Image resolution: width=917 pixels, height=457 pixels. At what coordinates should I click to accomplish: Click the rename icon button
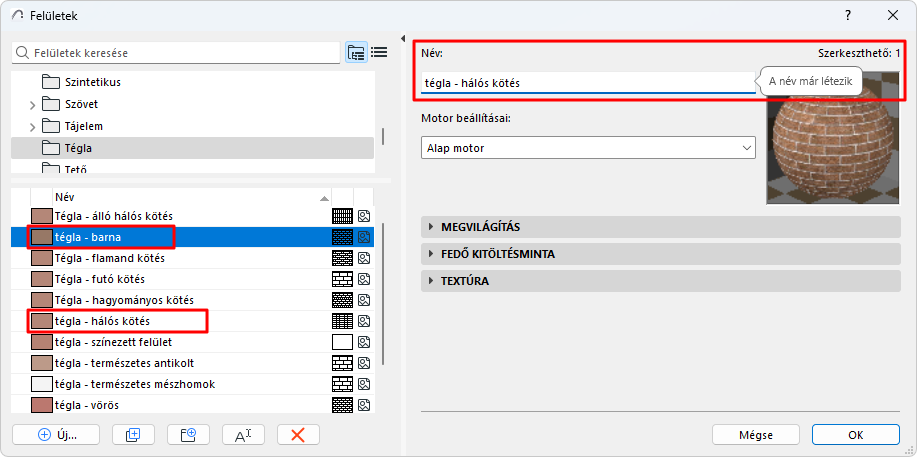pyautogui.click(x=242, y=434)
